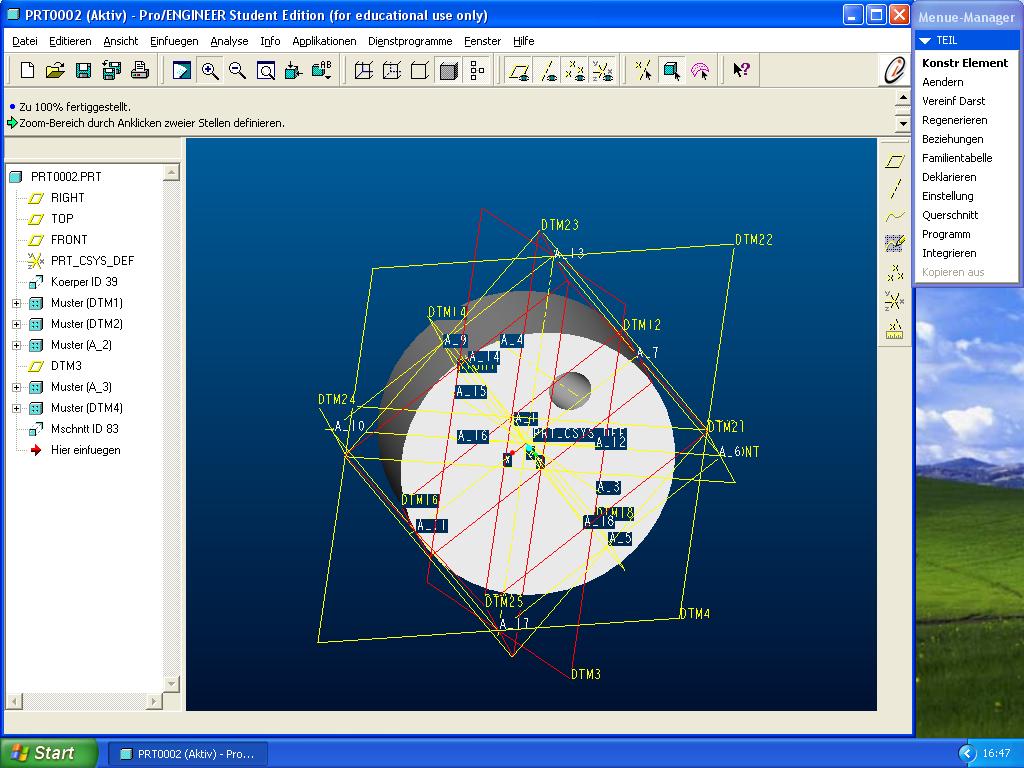Choose Querschnitt in Menue-Manager
Image resolution: width=1024 pixels, height=768 pixels.
click(950, 215)
